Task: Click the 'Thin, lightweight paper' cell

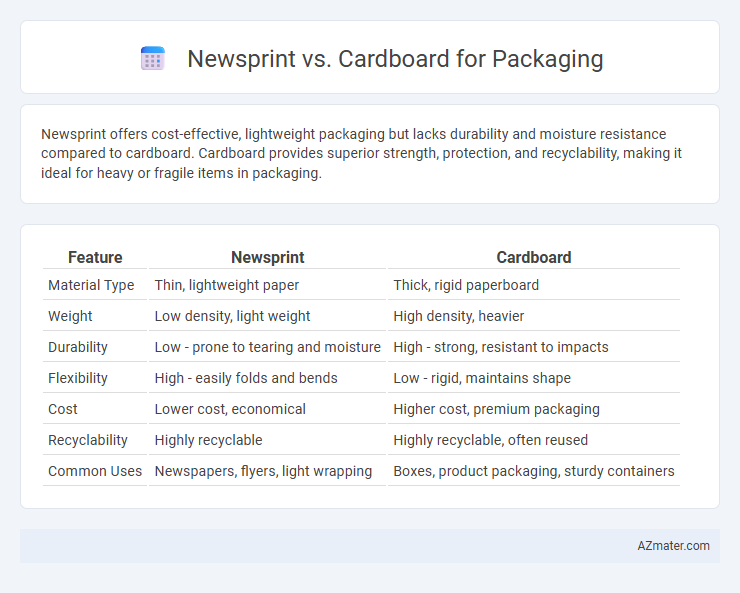Action: (268, 285)
